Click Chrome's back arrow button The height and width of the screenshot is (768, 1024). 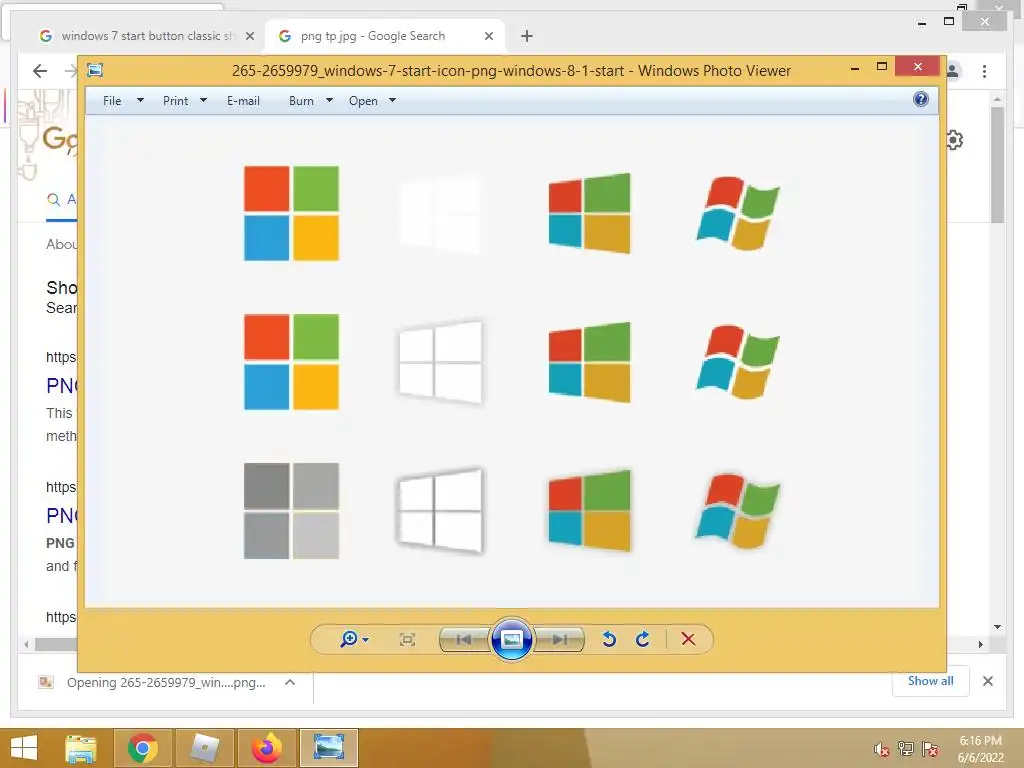click(40, 71)
